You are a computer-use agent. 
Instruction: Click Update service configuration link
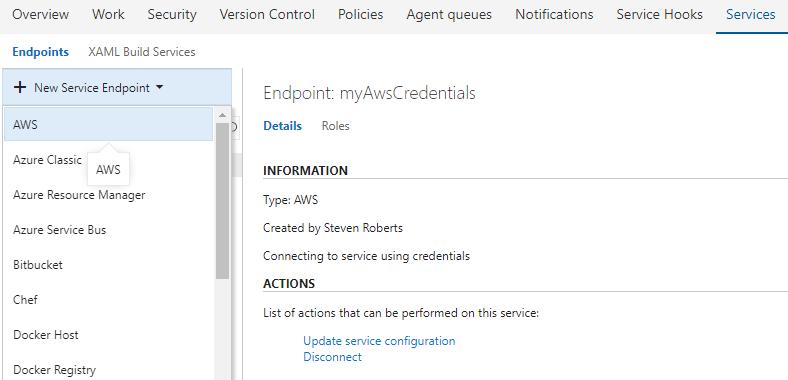point(379,341)
